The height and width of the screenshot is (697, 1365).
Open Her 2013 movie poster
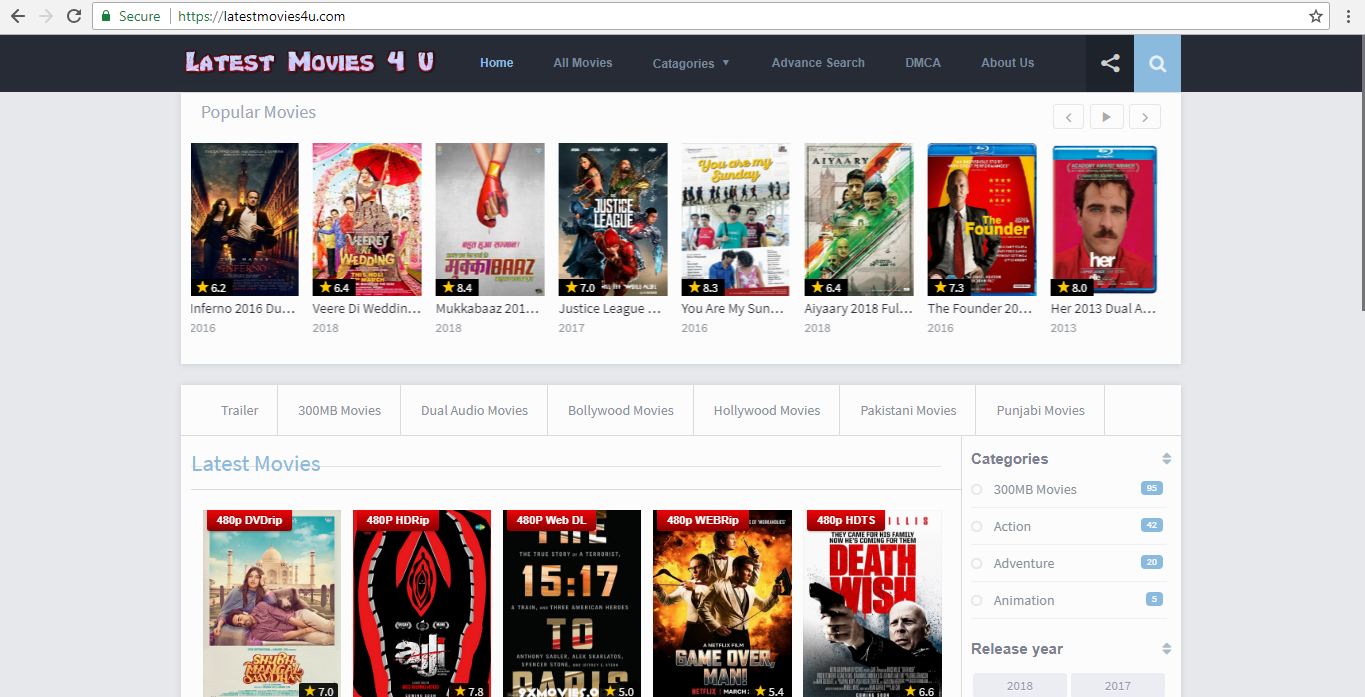(1105, 219)
